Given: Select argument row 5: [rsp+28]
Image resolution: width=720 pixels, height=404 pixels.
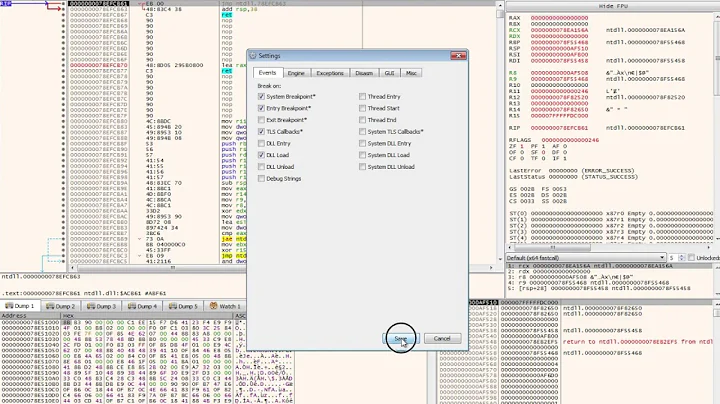Looking at the screenshot, I should (x=609, y=288).
